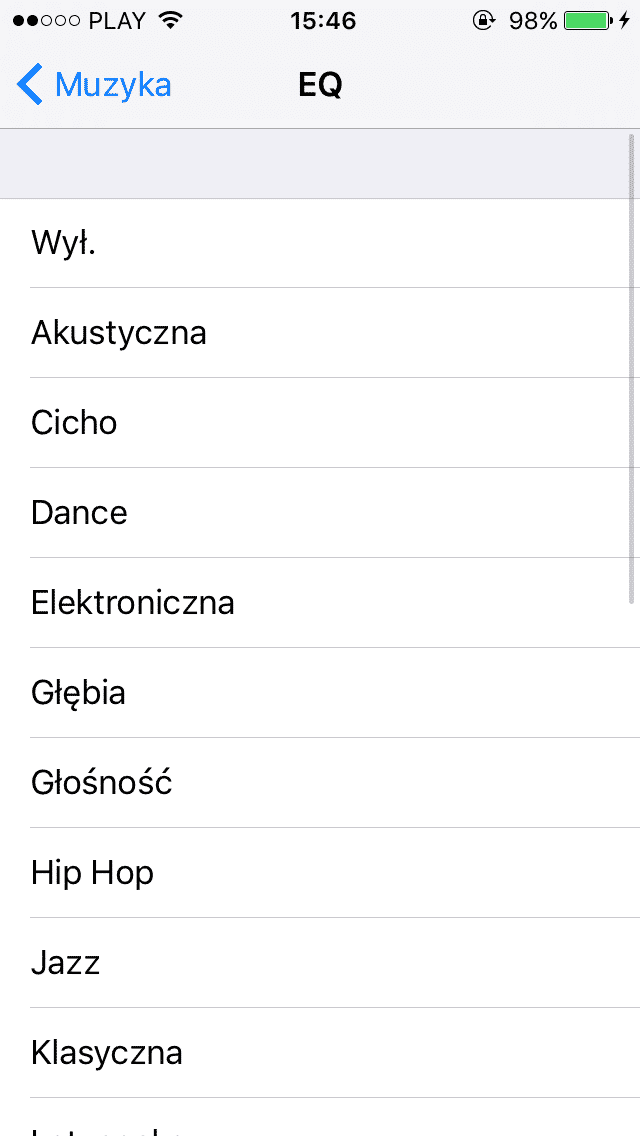640x1136 pixels.
Task: Select the Głębia EQ preset
Action: 320,693
